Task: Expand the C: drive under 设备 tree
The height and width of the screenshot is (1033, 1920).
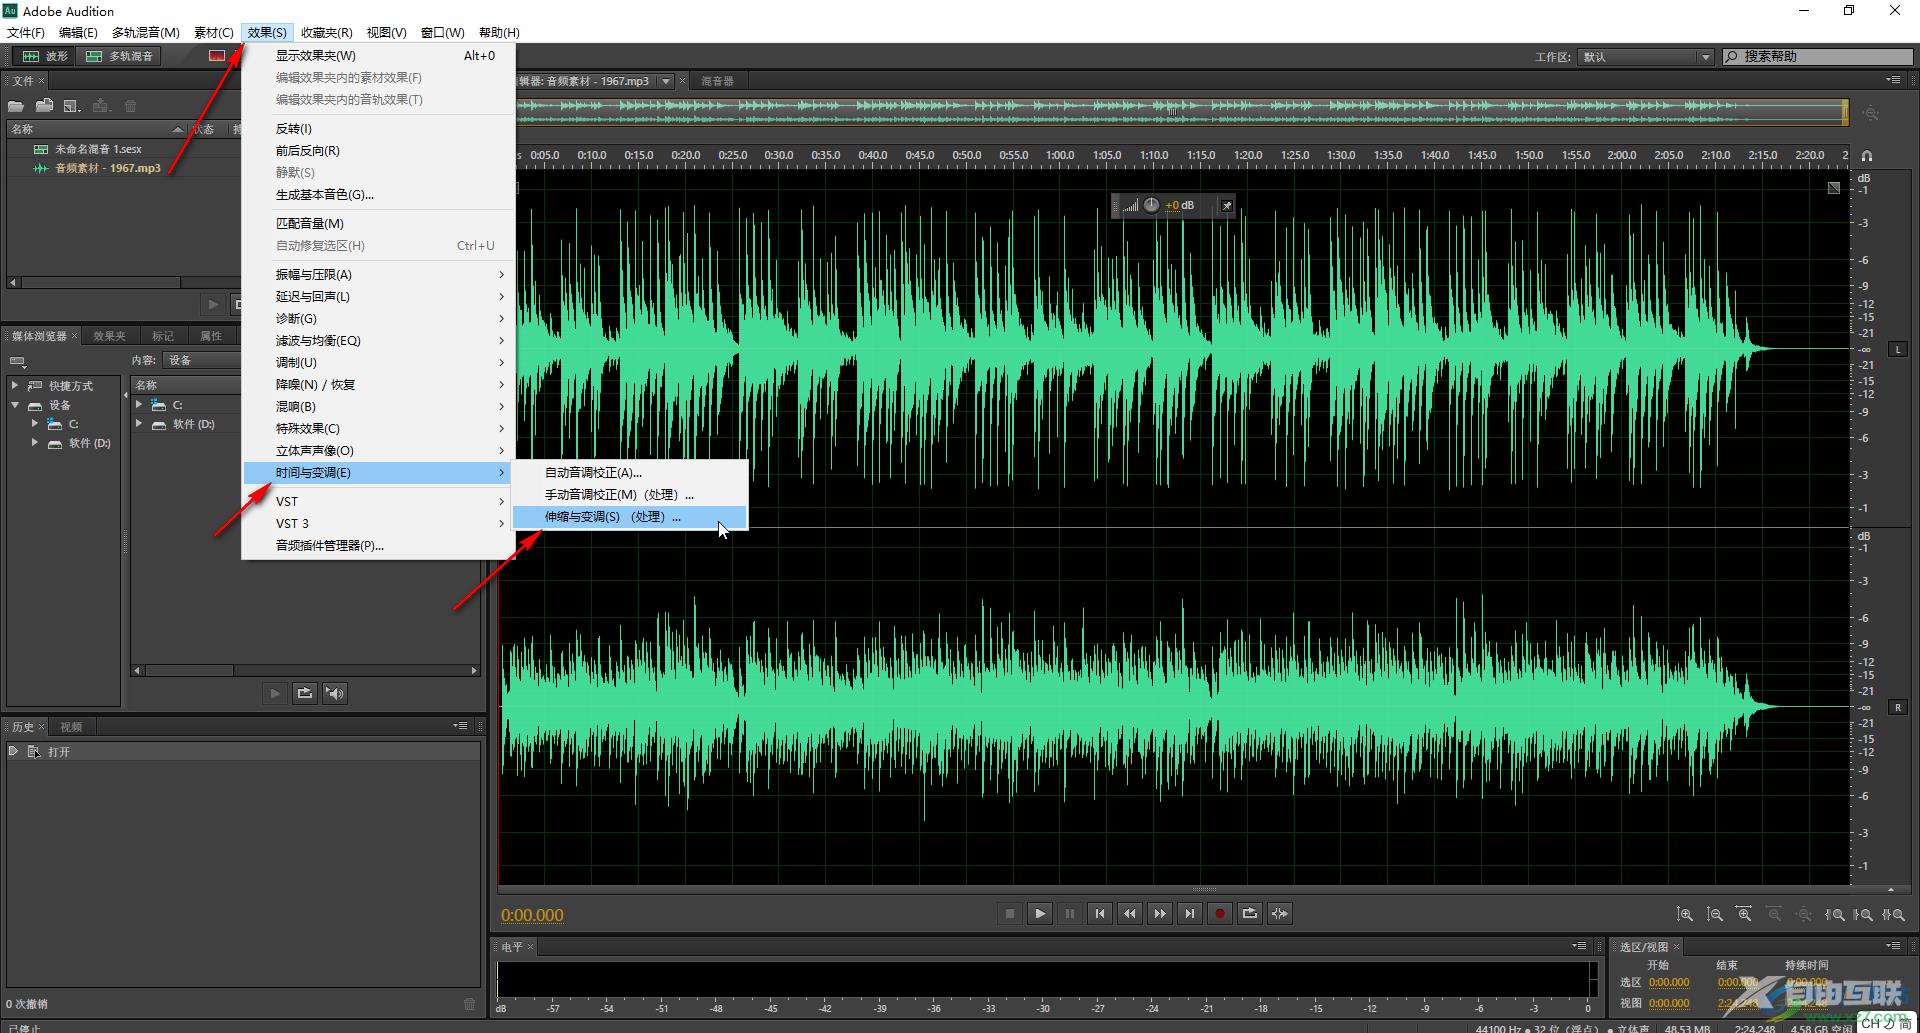Action: (x=35, y=424)
